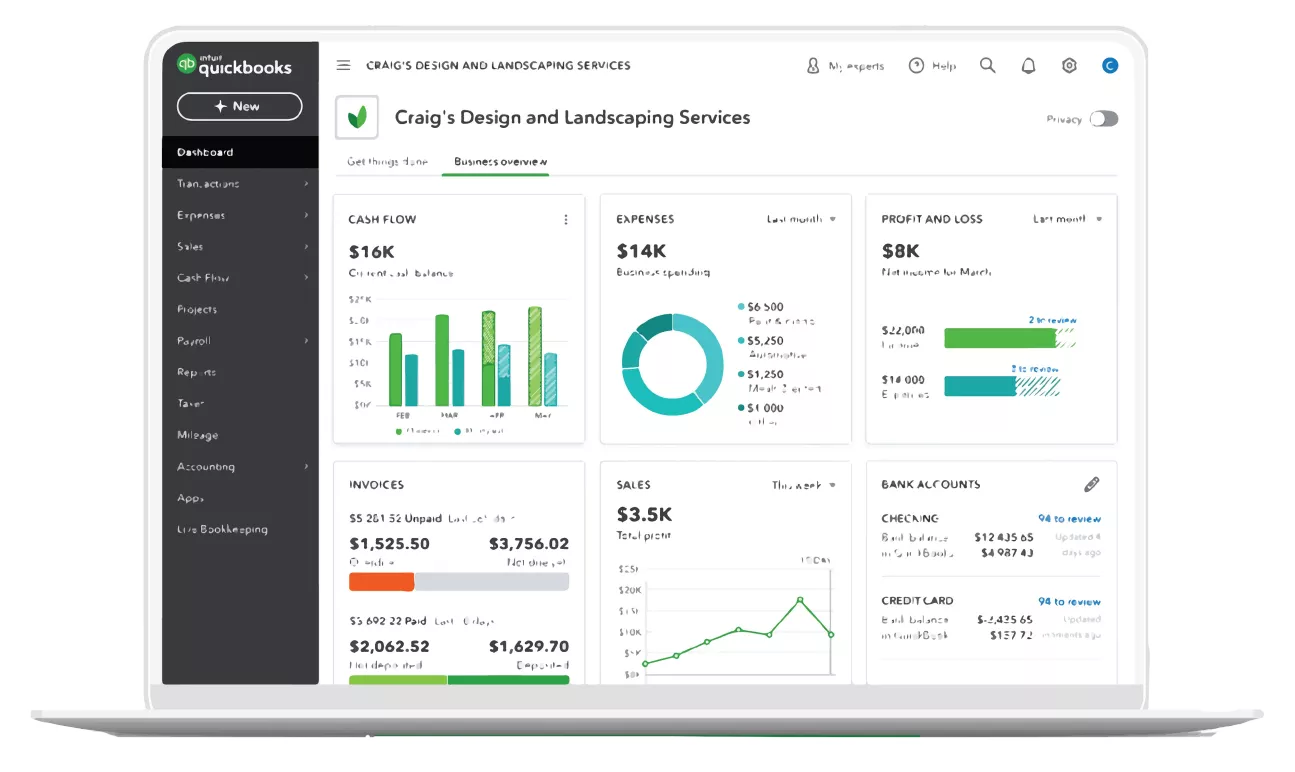Click the QuickBooks logo
The height and width of the screenshot is (772, 1295).
(x=235, y=65)
